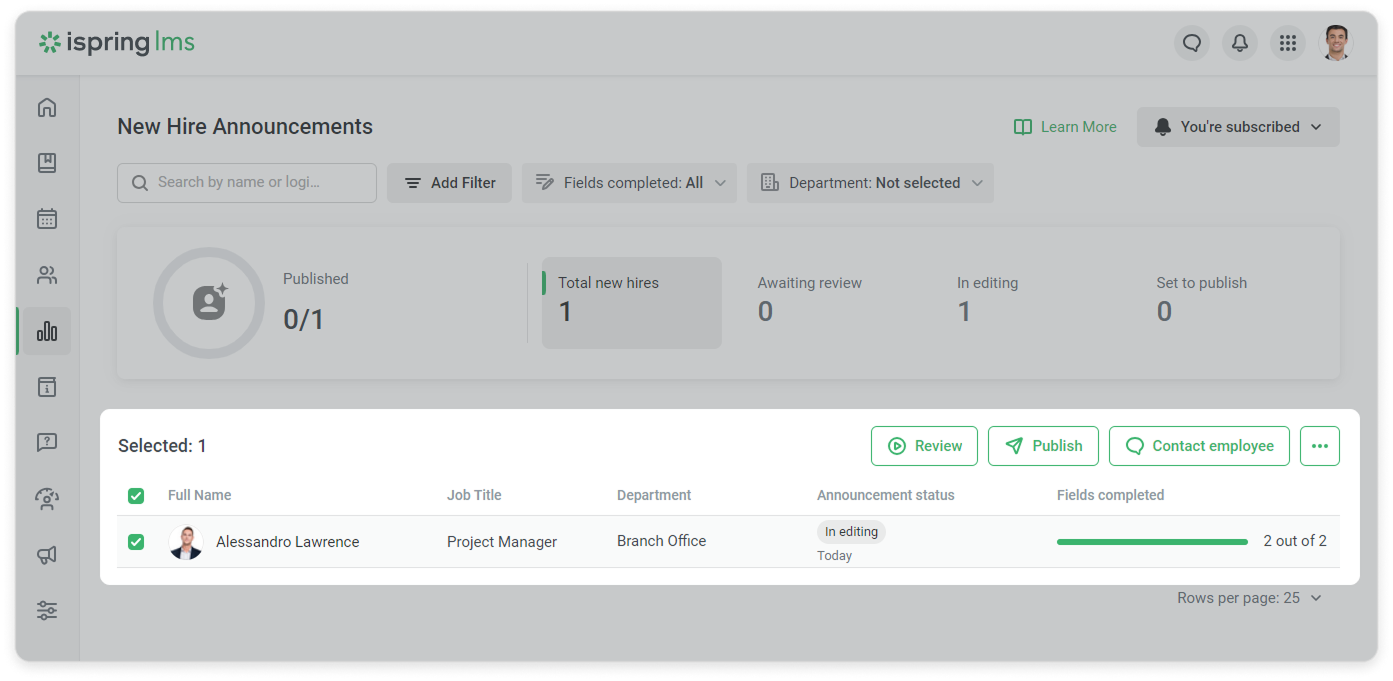
Task: Open the Department filter dropdown
Action: 869,183
